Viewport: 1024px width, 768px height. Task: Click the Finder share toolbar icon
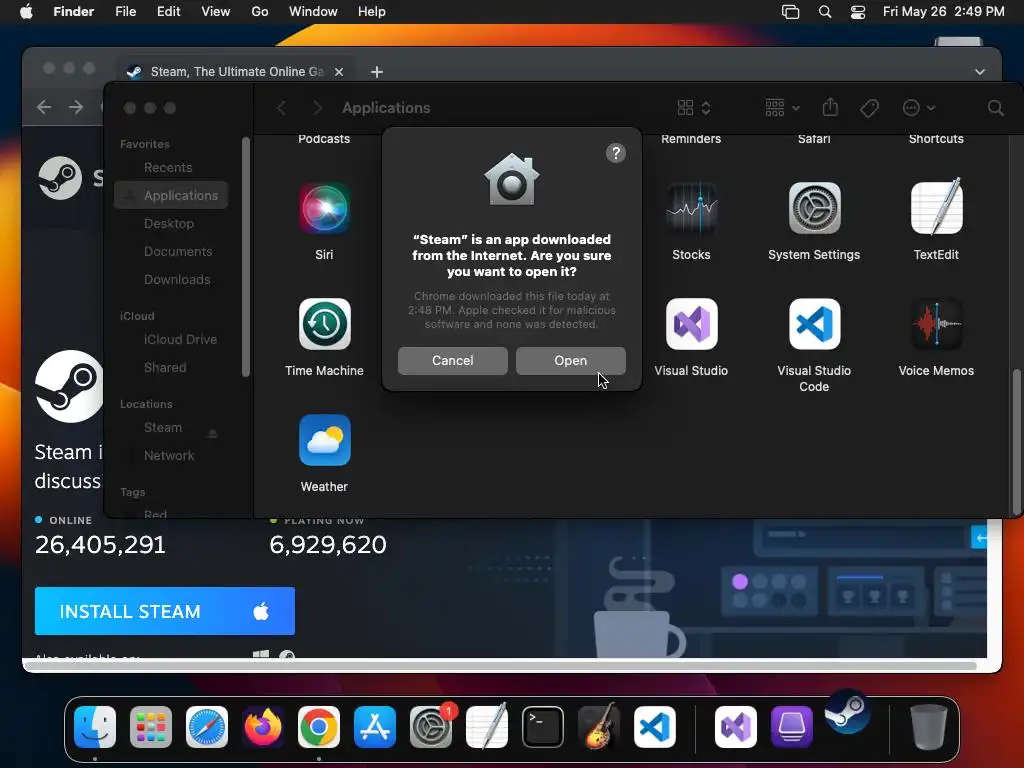[830, 106]
